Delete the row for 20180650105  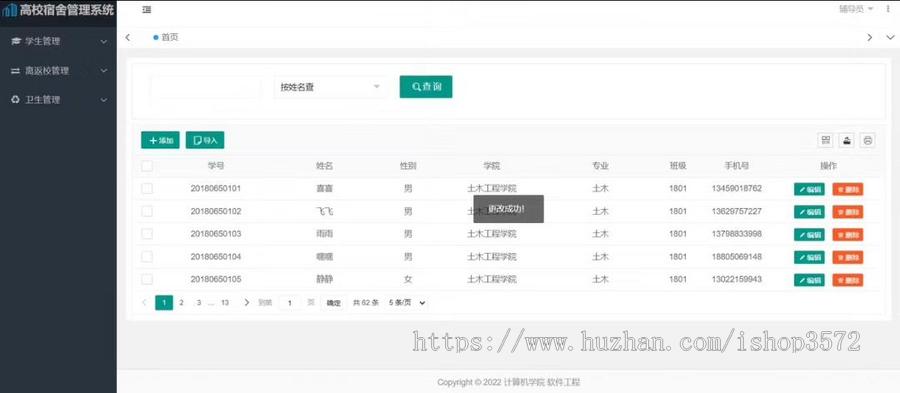(848, 280)
